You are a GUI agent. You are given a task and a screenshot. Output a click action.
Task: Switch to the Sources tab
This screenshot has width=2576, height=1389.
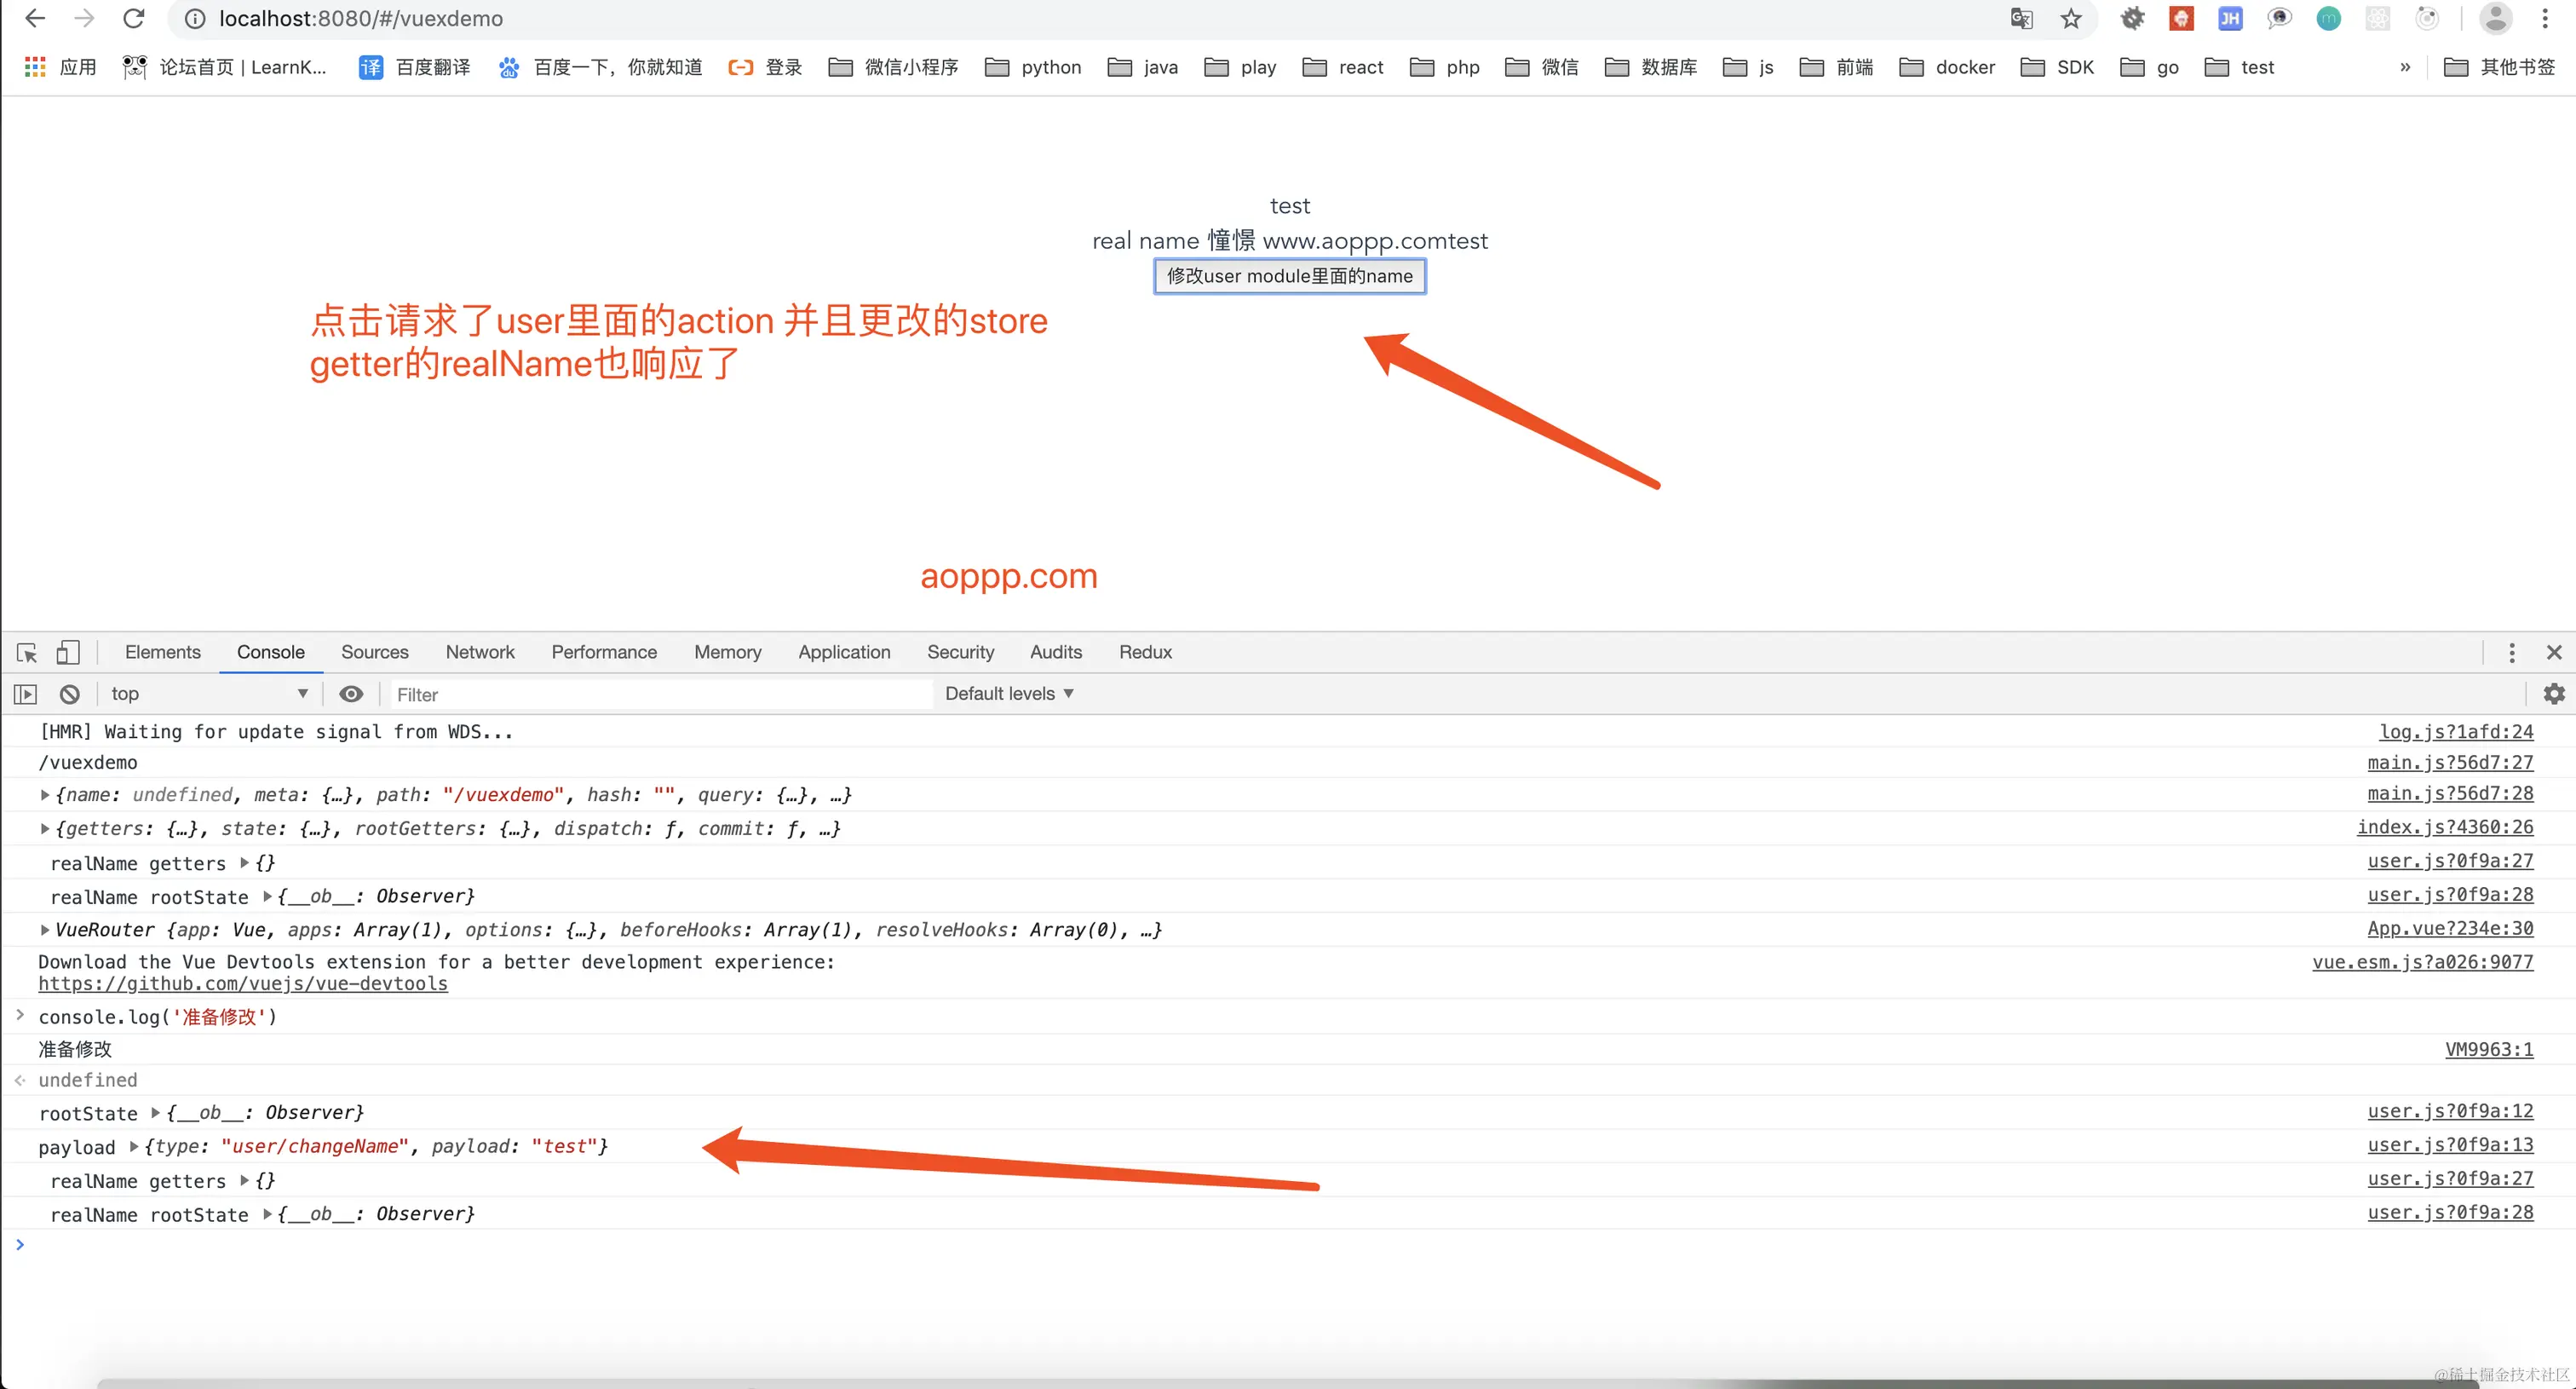coord(374,653)
